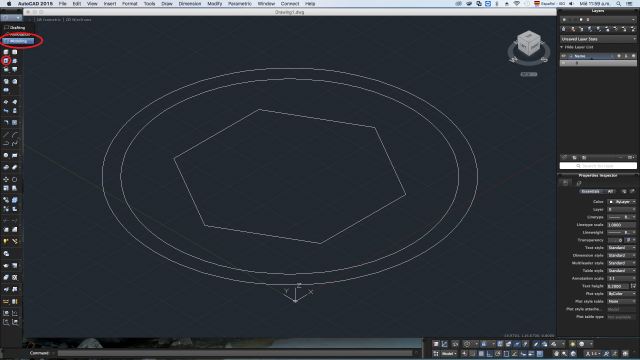Choose the Drafting workspace option

18,27
